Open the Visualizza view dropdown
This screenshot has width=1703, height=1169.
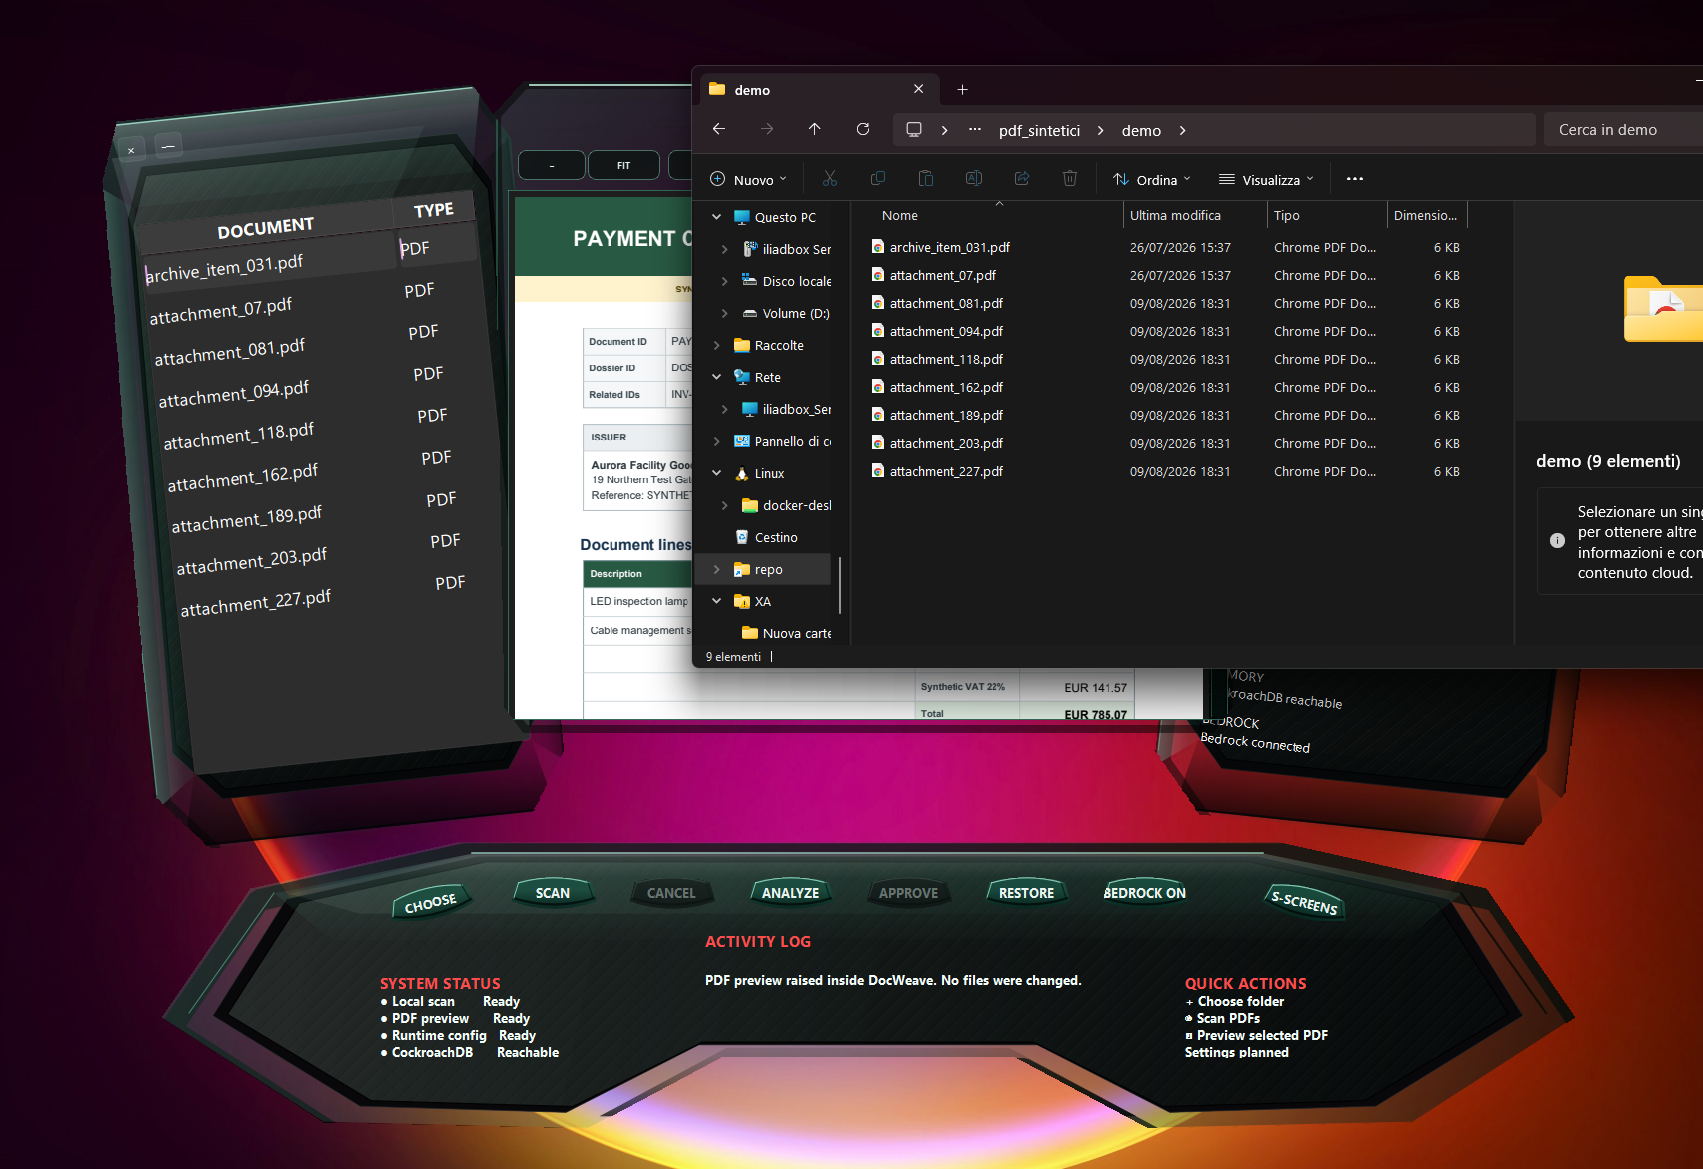pyautogui.click(x=1266, y=180)
